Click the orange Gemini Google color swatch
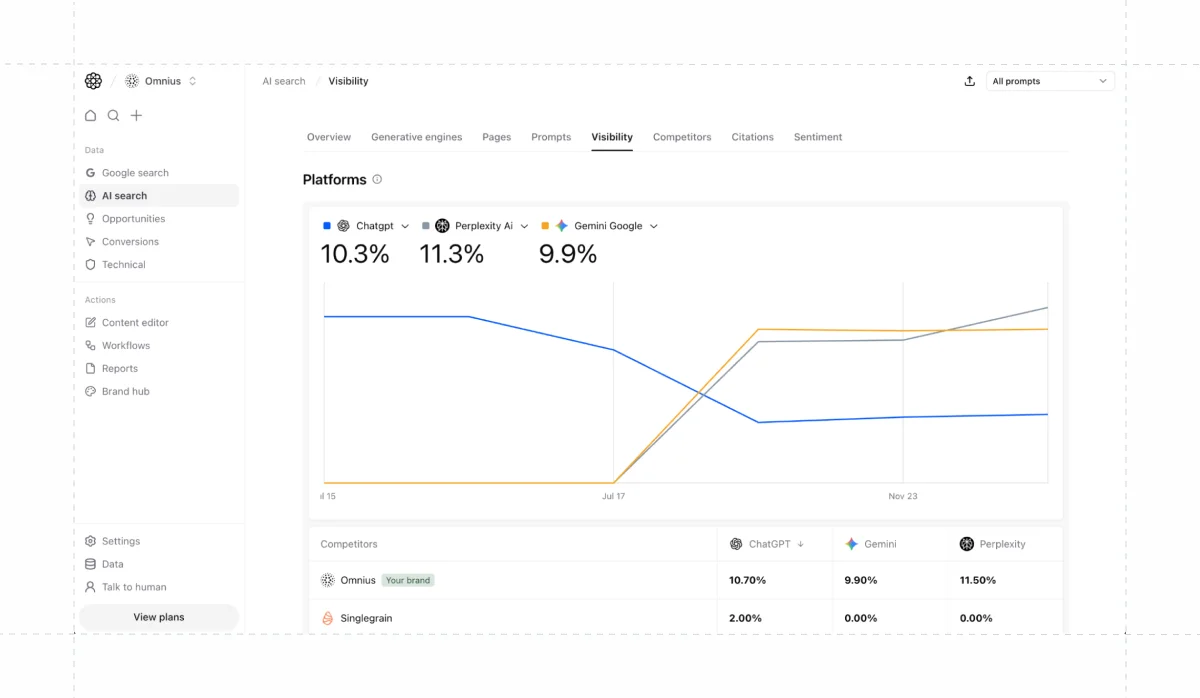Screen dimensions: 1200x698 (x=545, y=227)
